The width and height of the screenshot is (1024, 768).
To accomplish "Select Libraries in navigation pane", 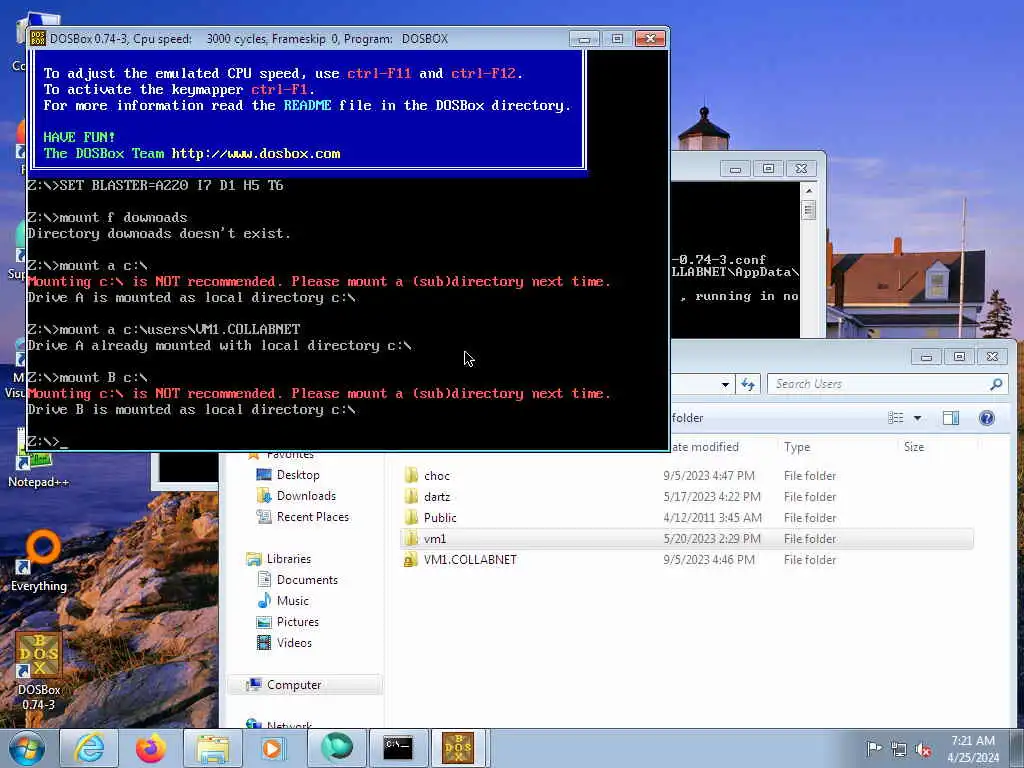I will [289, 559].
